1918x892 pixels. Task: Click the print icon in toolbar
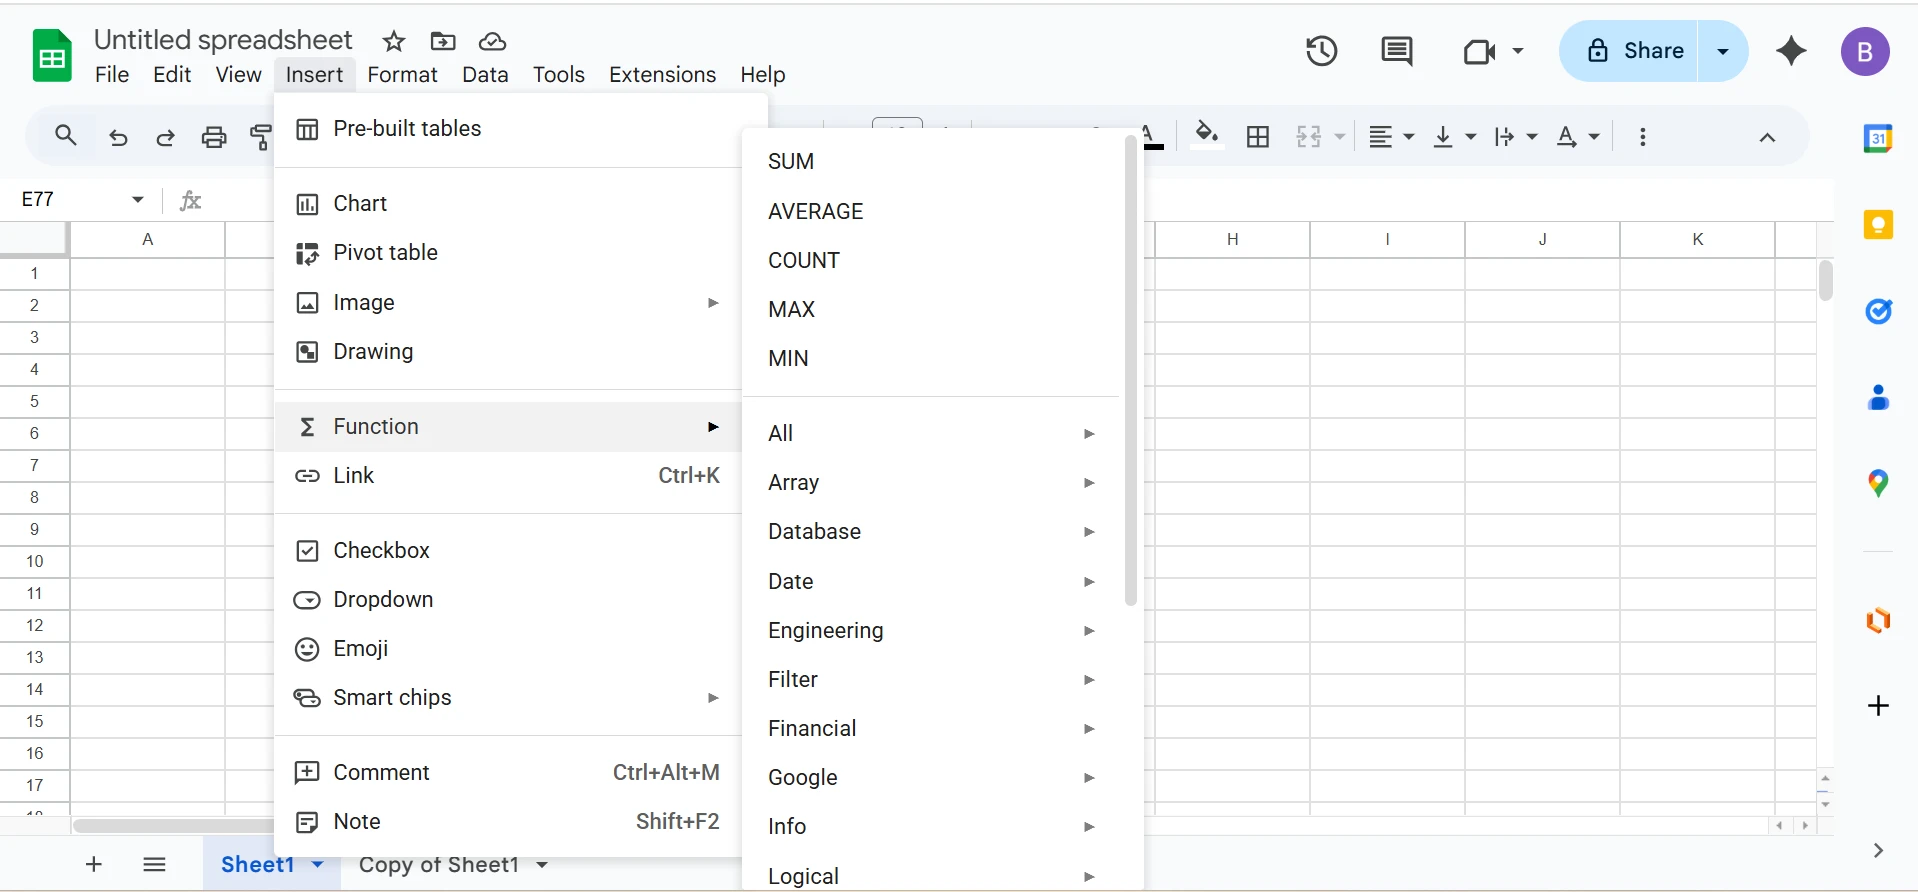(x=214, y=137)
